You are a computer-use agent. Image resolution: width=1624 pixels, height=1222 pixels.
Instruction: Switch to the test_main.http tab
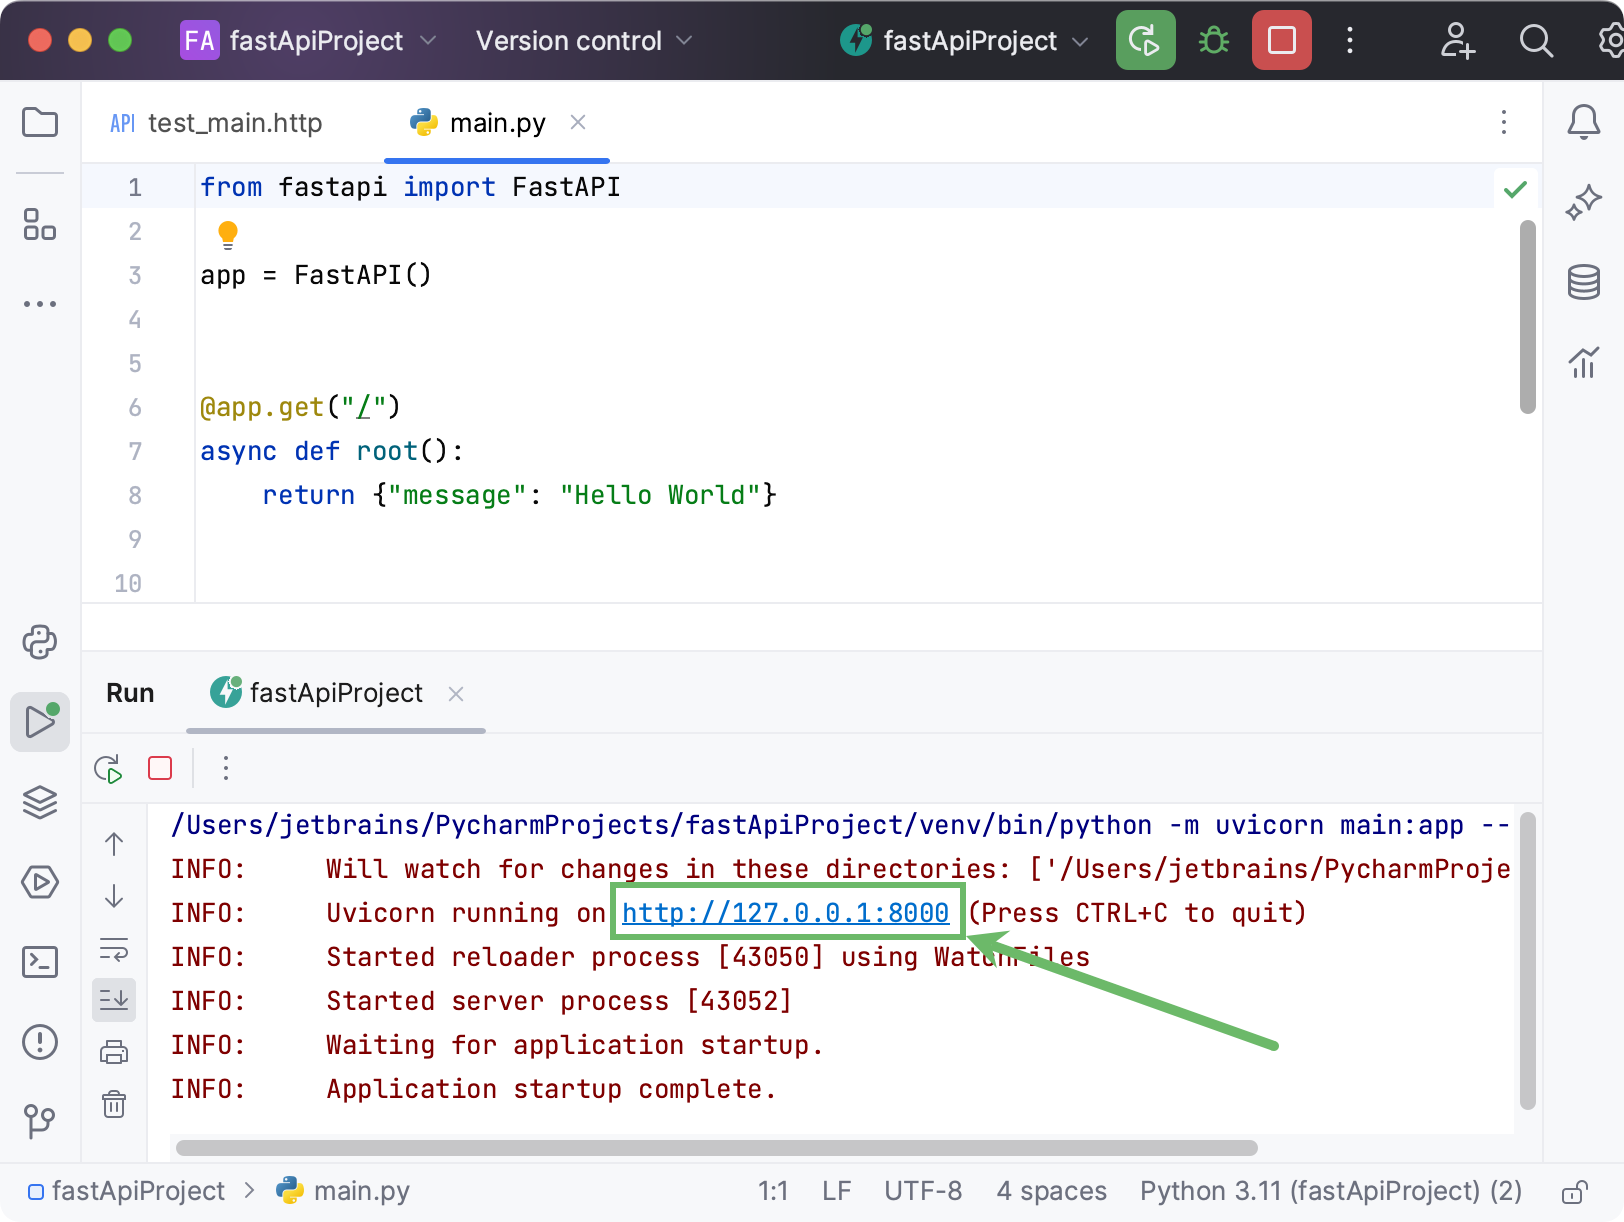(x=234, y=122)
